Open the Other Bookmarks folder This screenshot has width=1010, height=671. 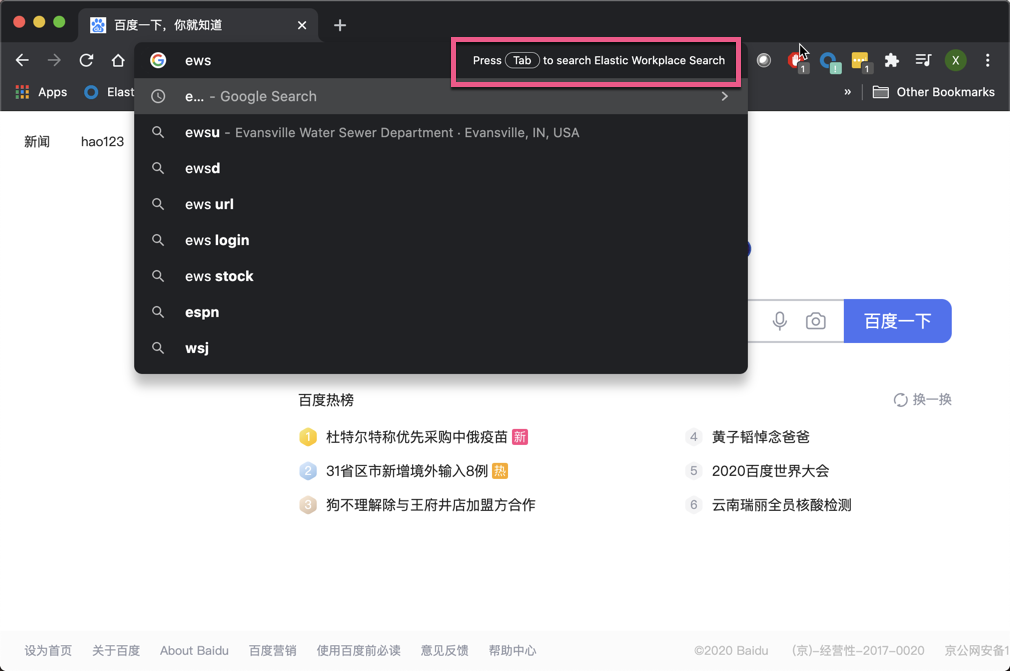click(933, 92)
